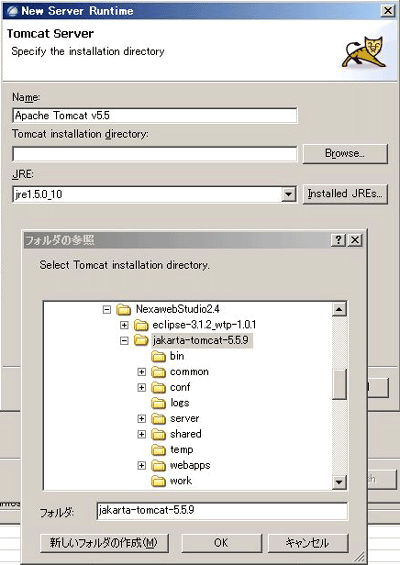The width and height of the screenshot is (400, 565).
Task: Collapse the NexawebStudio2.4 tree node
Action: point(107,310)
